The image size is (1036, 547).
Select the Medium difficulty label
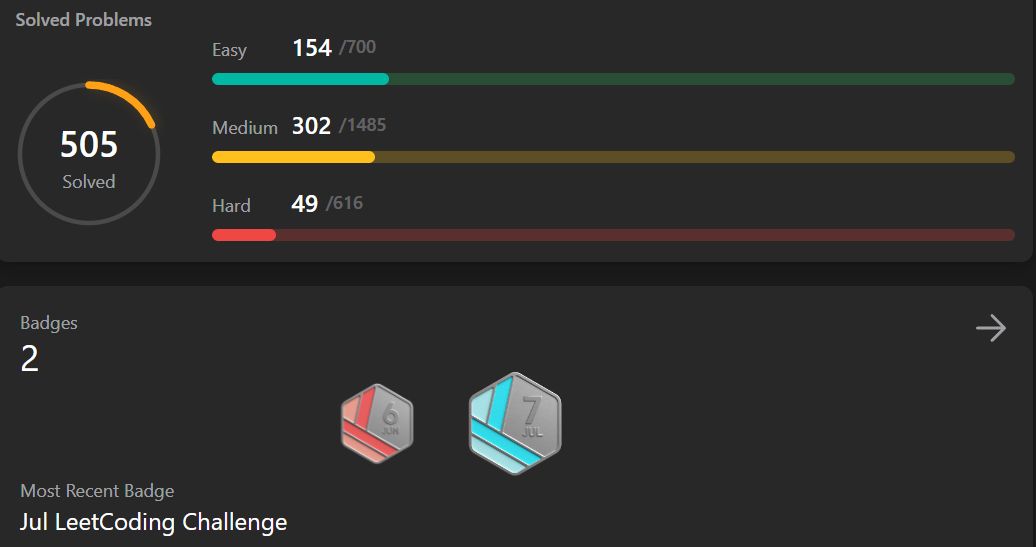click(244, 128)
